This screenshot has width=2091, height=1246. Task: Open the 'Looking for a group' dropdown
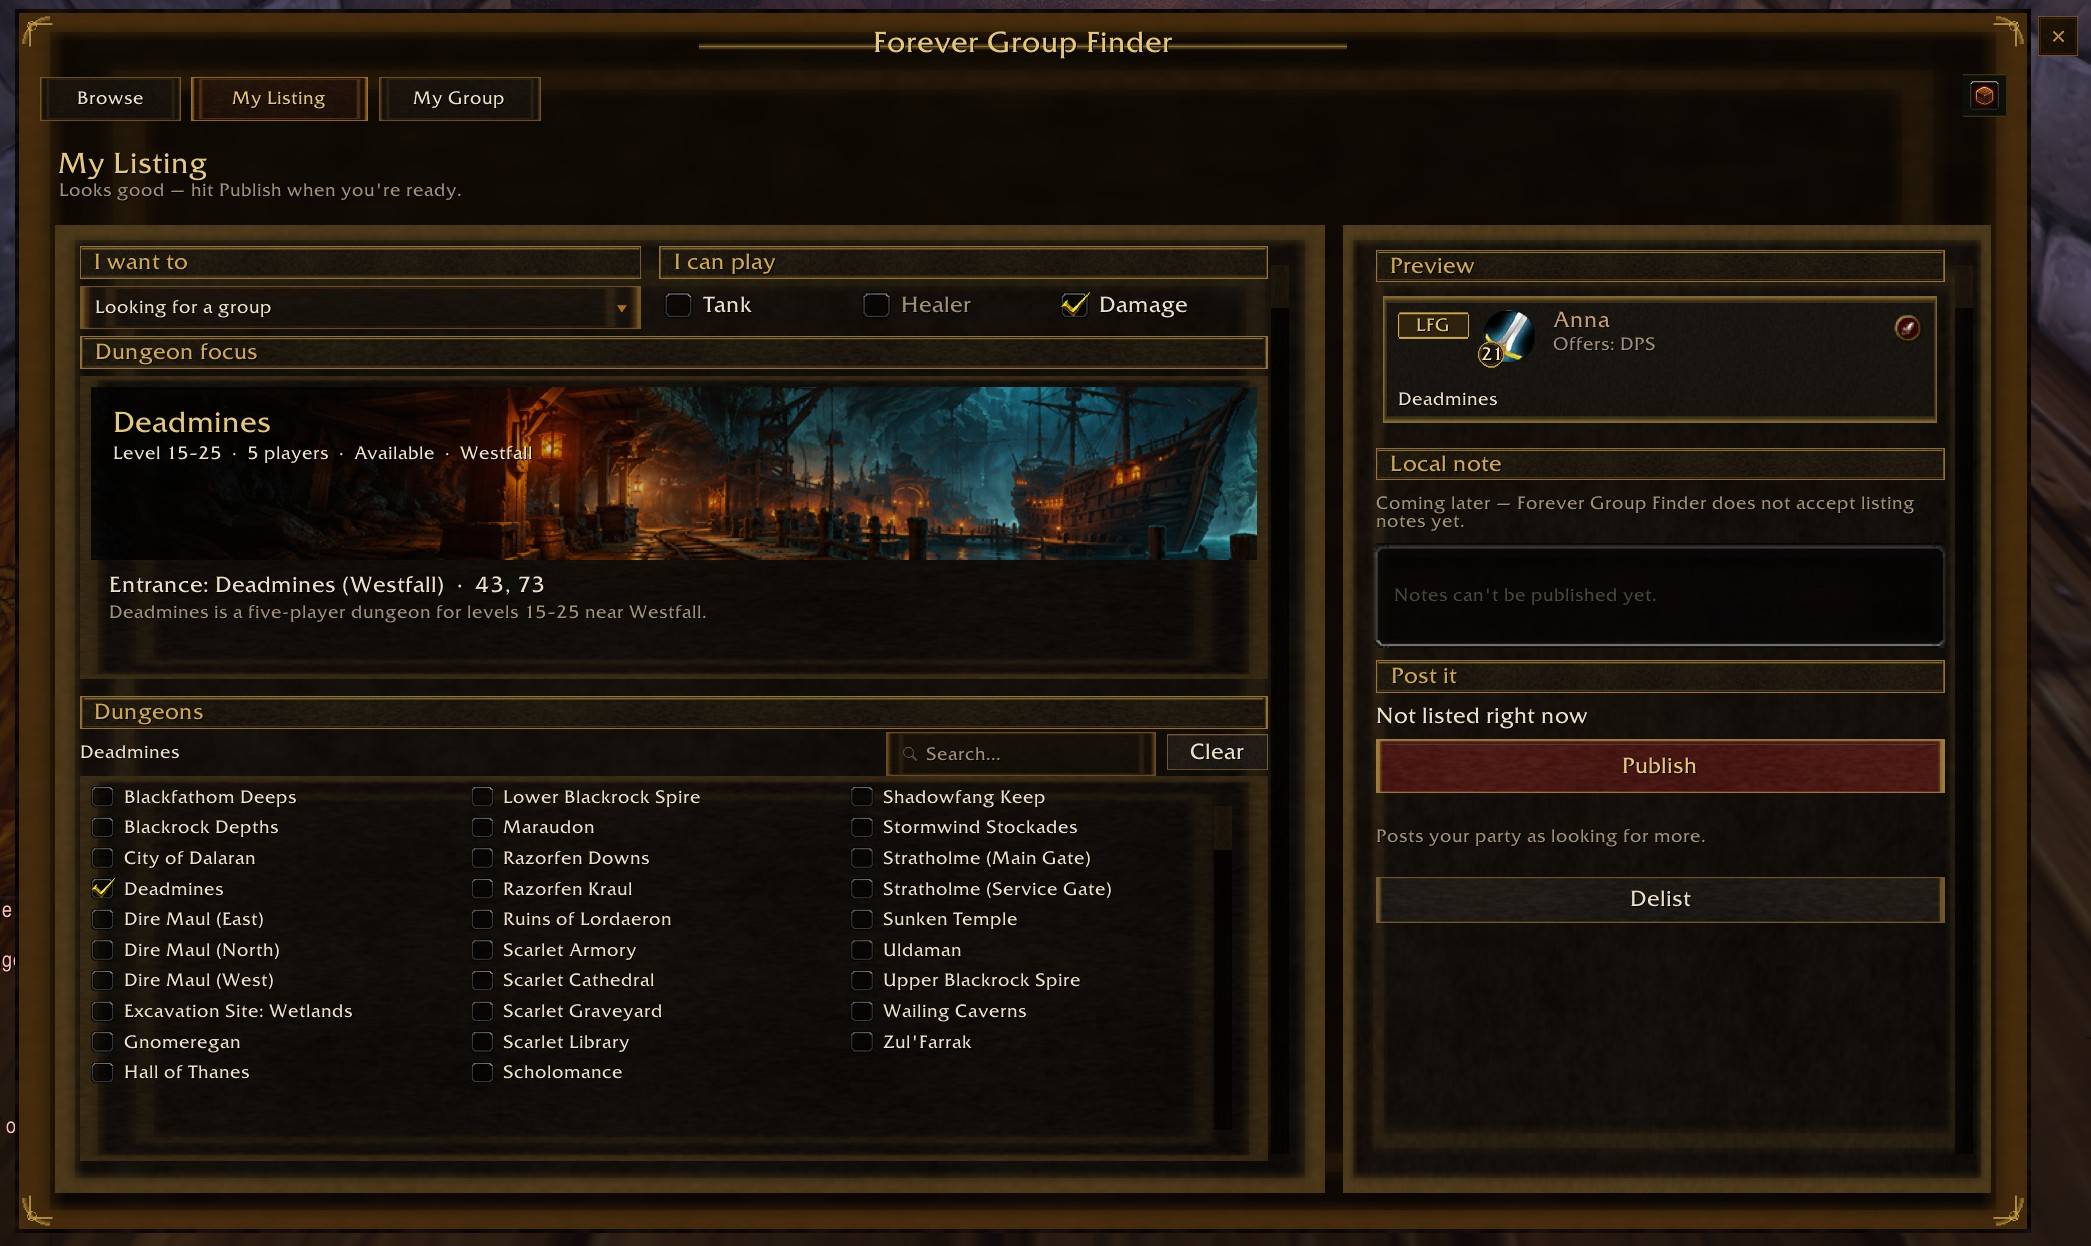[x=360, y=307]
